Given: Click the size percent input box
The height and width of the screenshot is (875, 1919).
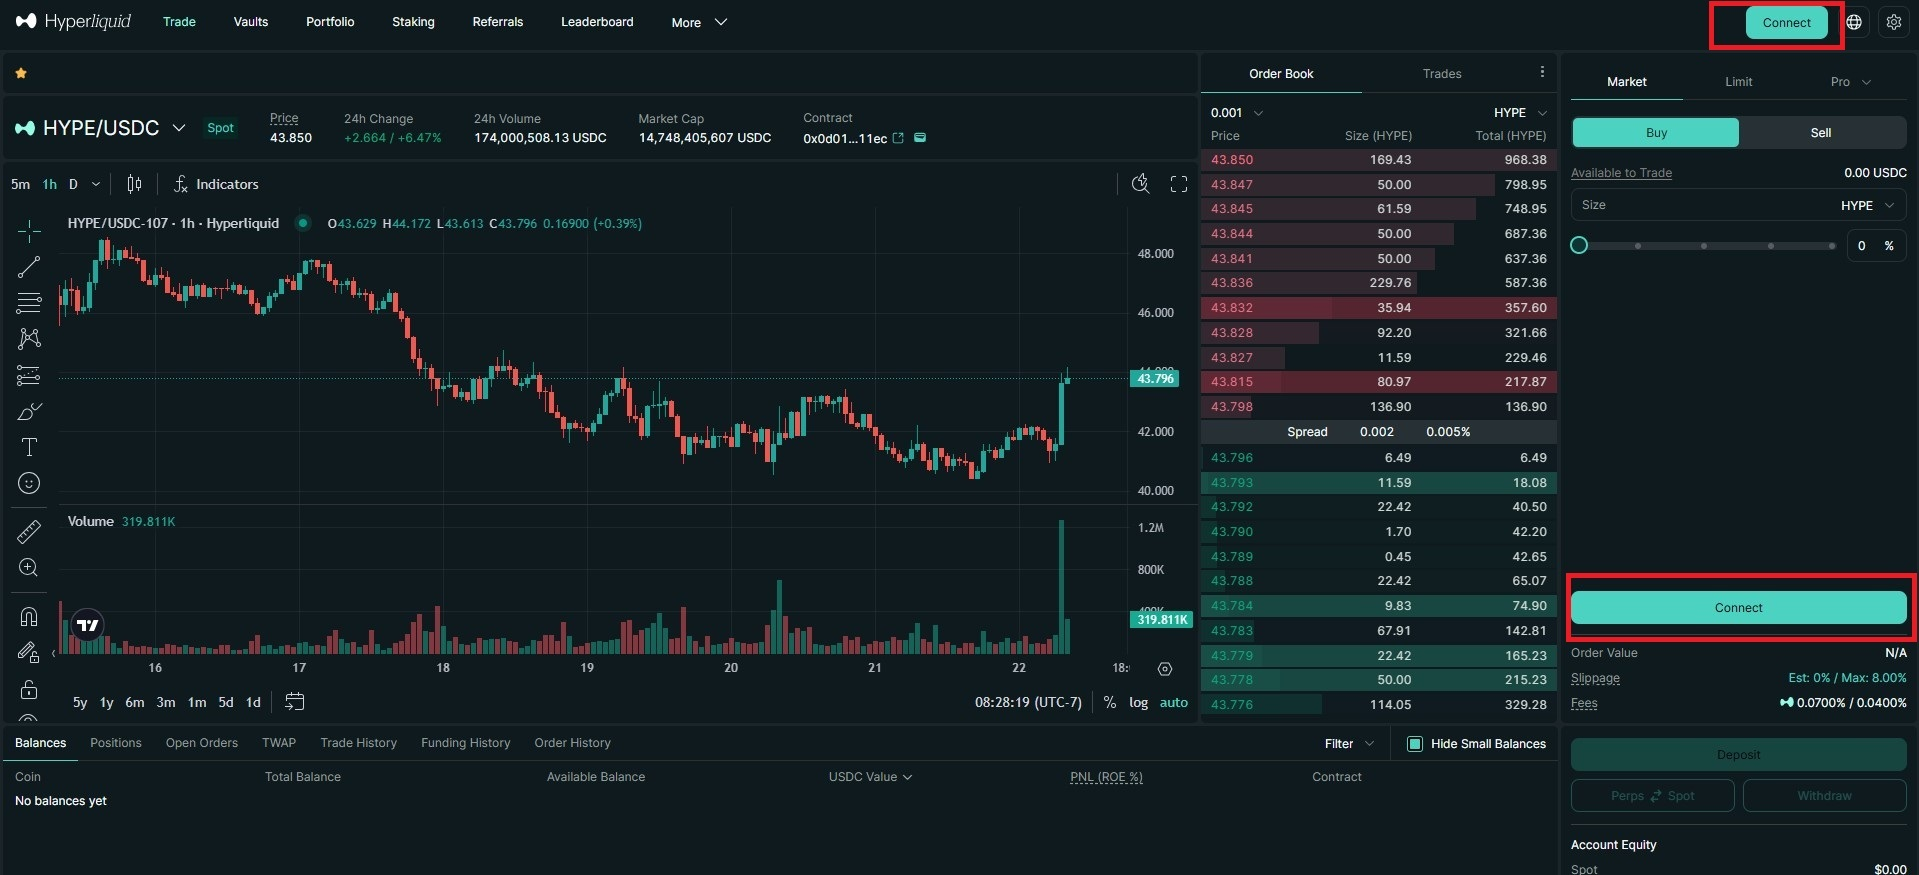Looking at the screenshot, I should tap(1875, 246).
